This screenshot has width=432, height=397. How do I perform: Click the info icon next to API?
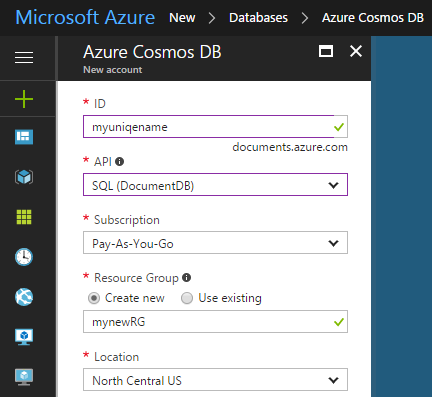(x=119, y=162)
